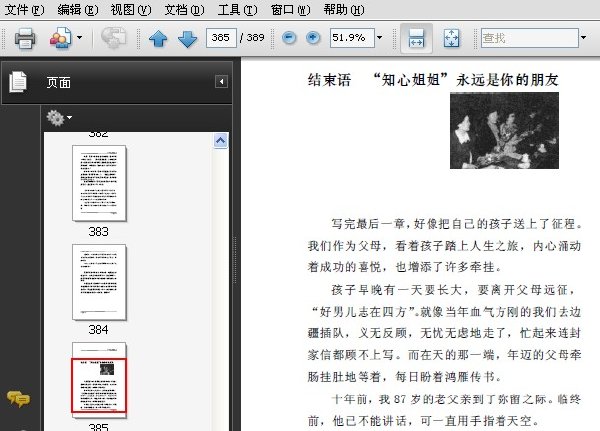This screenshot has height=431, width=600.
Task: Collapse the Pages panel with arrow button
Action: click(222, 82)
